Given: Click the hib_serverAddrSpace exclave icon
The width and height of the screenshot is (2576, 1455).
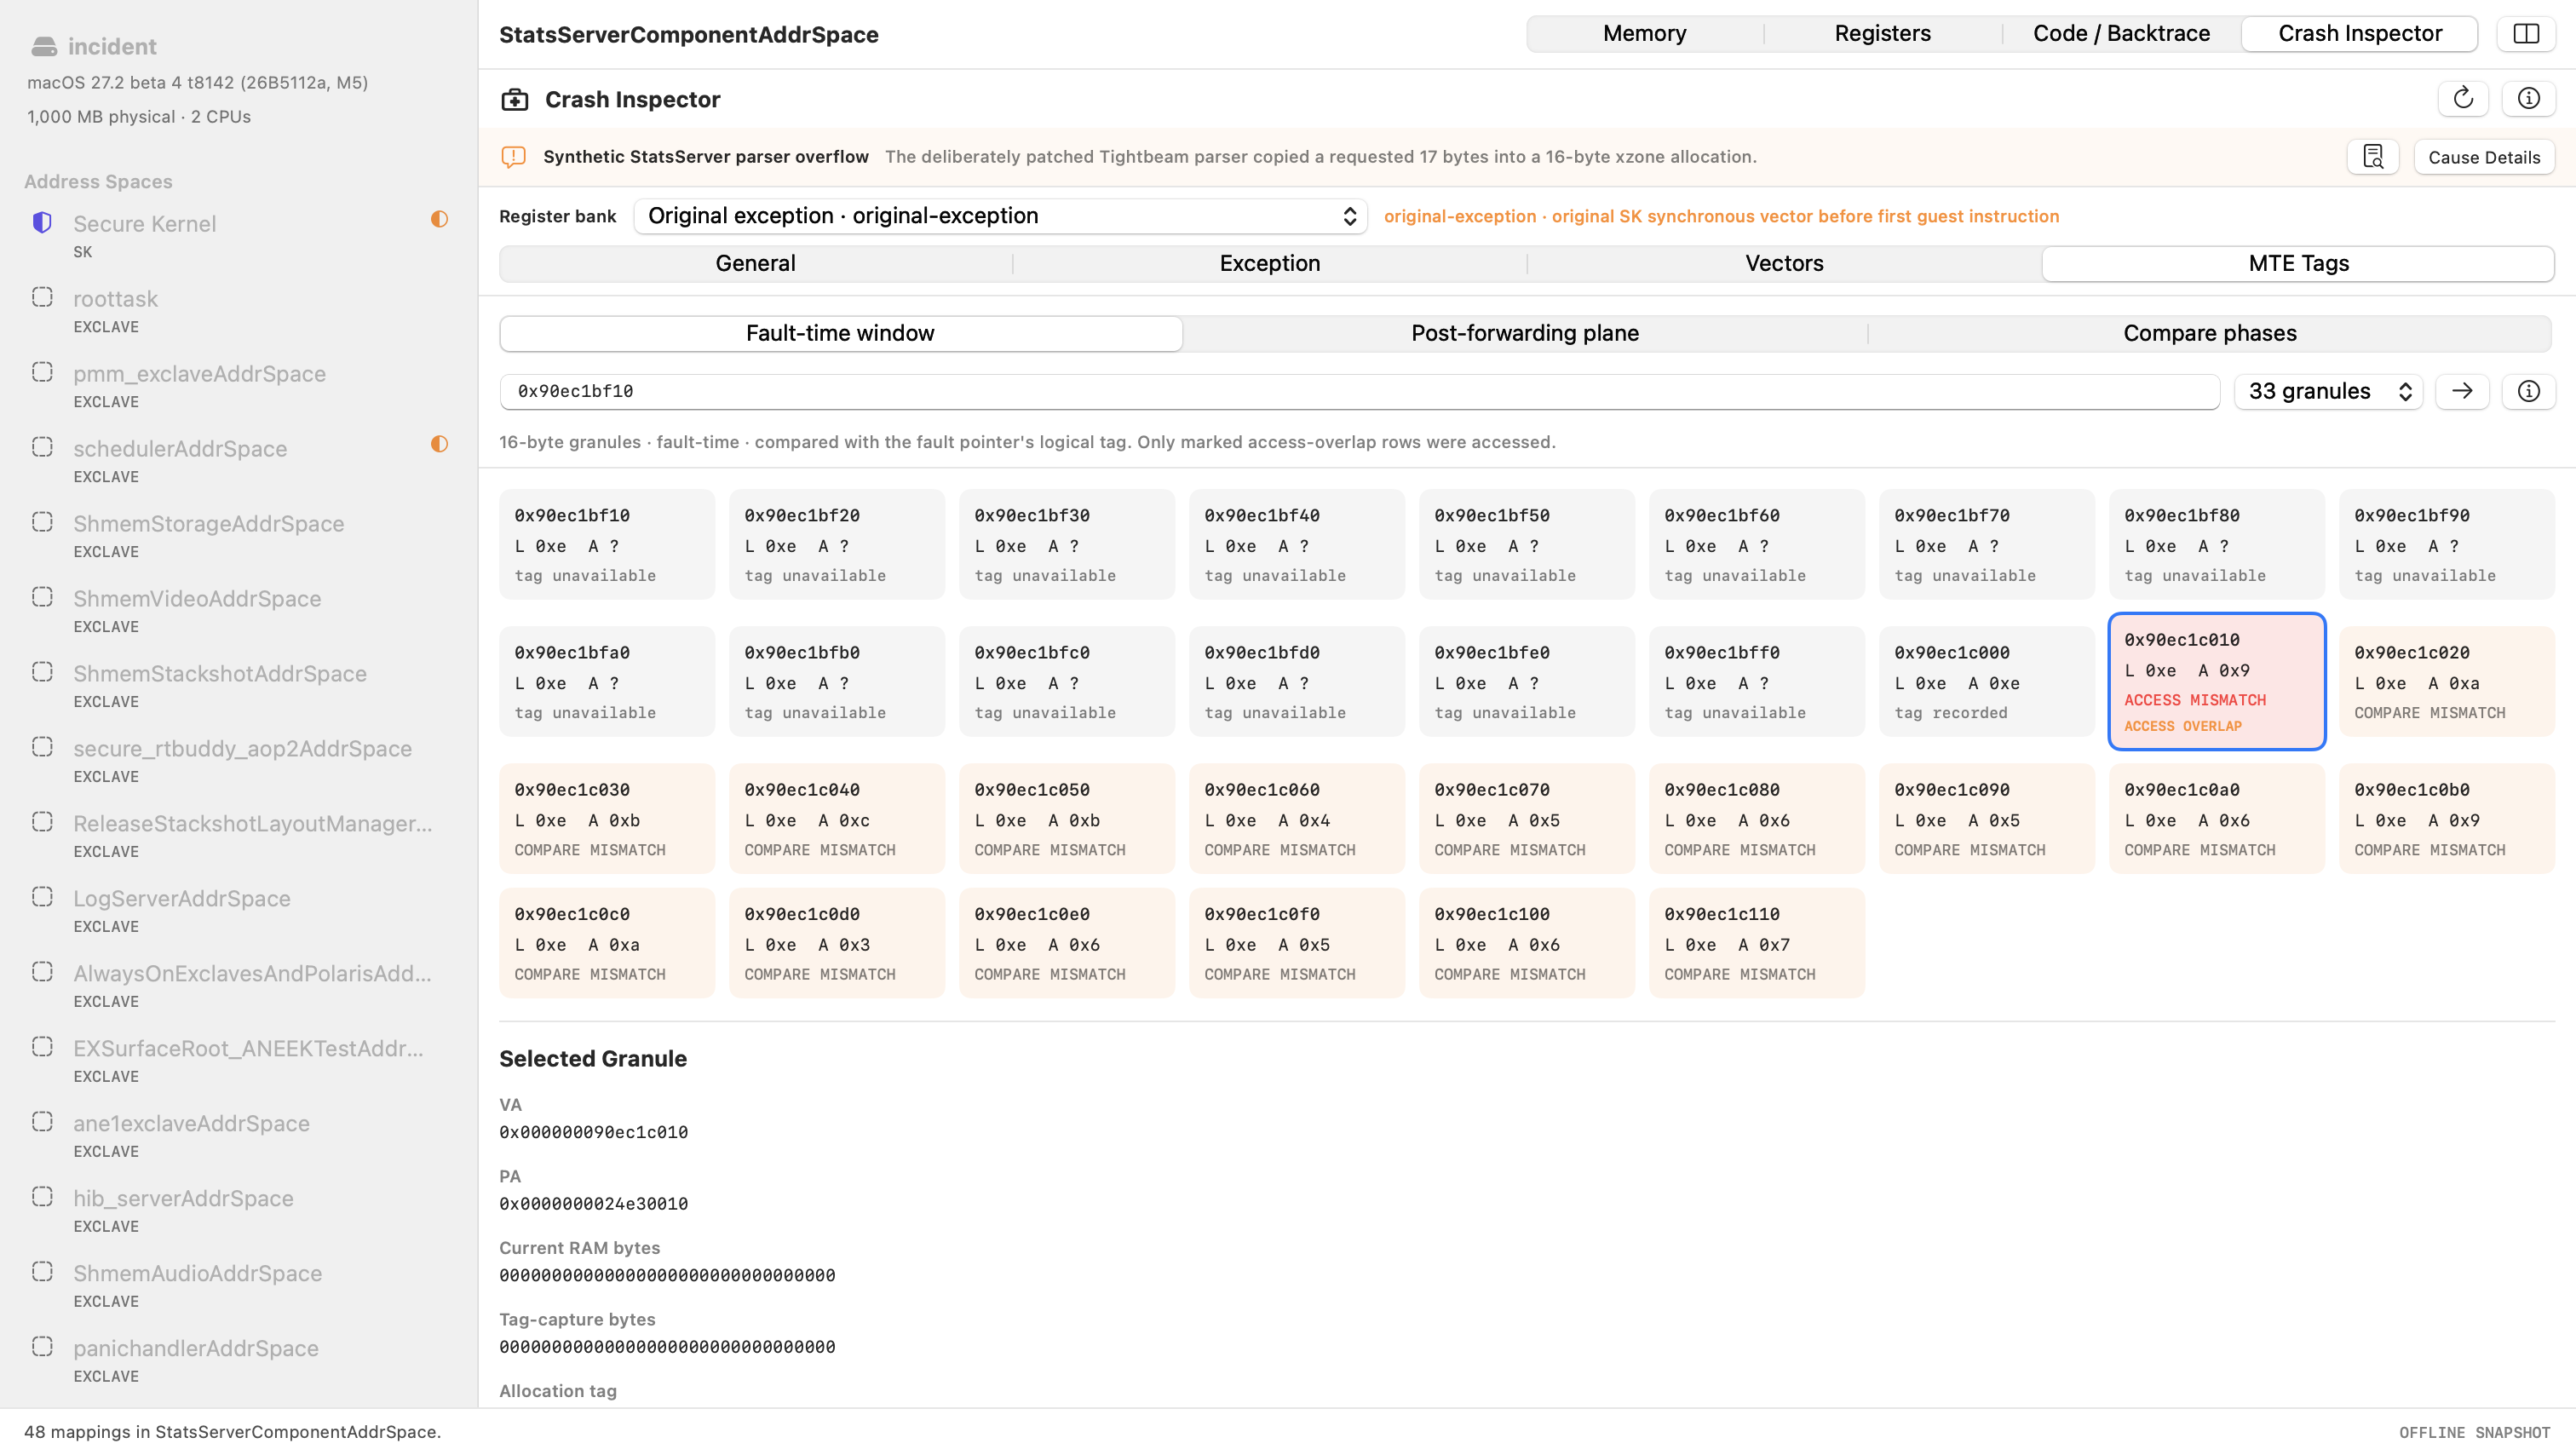Looking at the screenshot, I should tap(42, 1197).
